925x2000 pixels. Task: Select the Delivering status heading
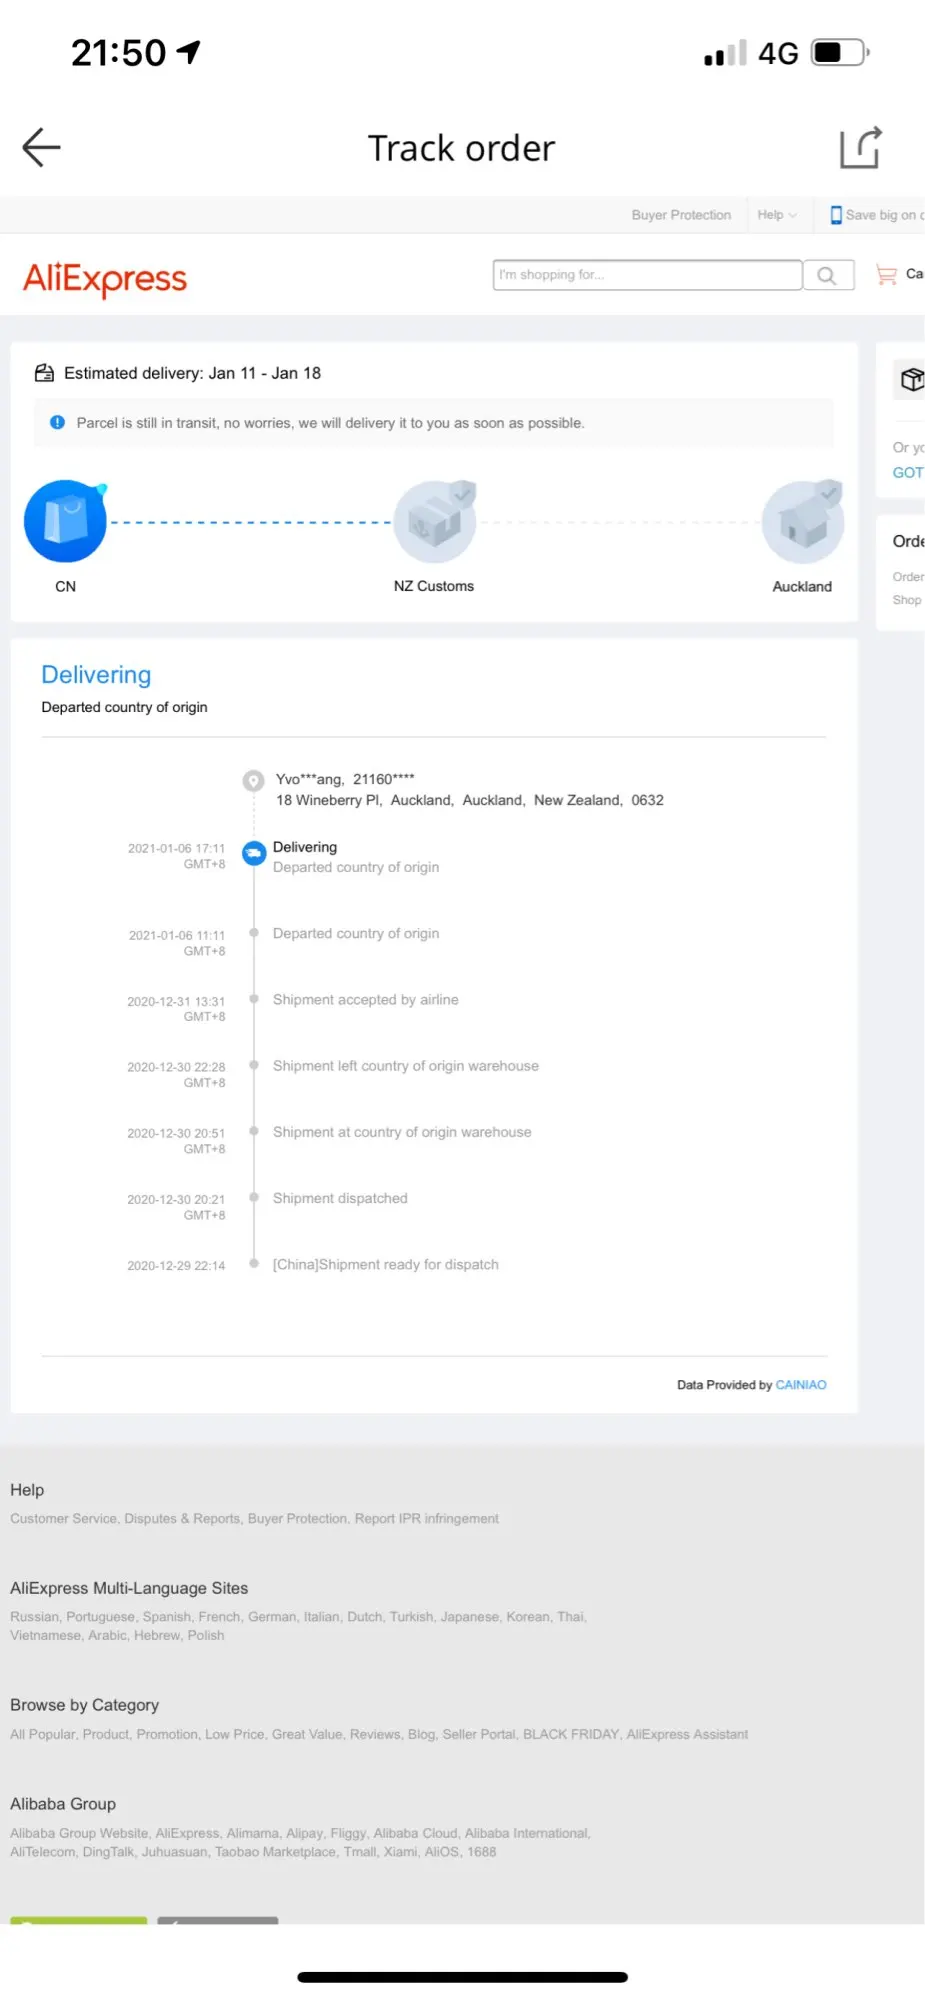click(96, 675)
